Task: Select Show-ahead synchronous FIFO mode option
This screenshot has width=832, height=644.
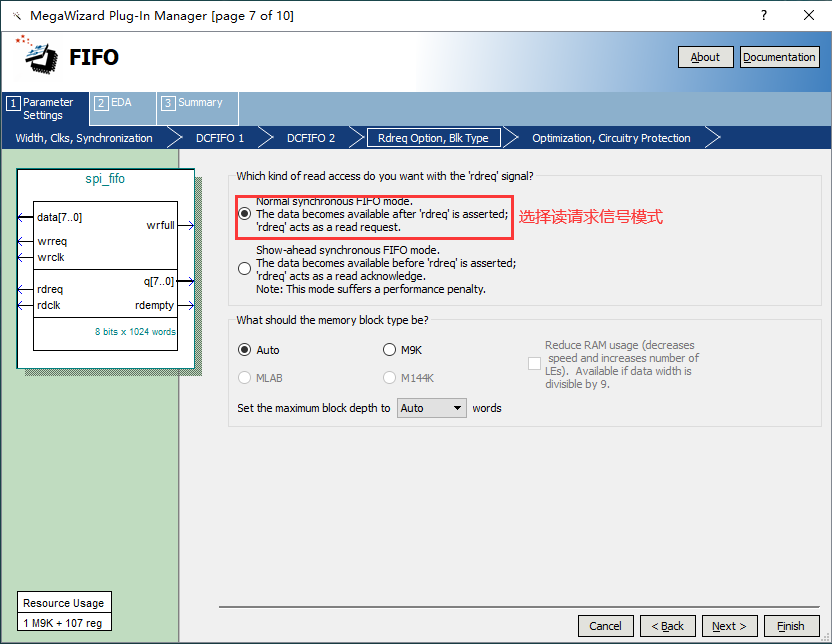Action: click(x=245, y=268)
